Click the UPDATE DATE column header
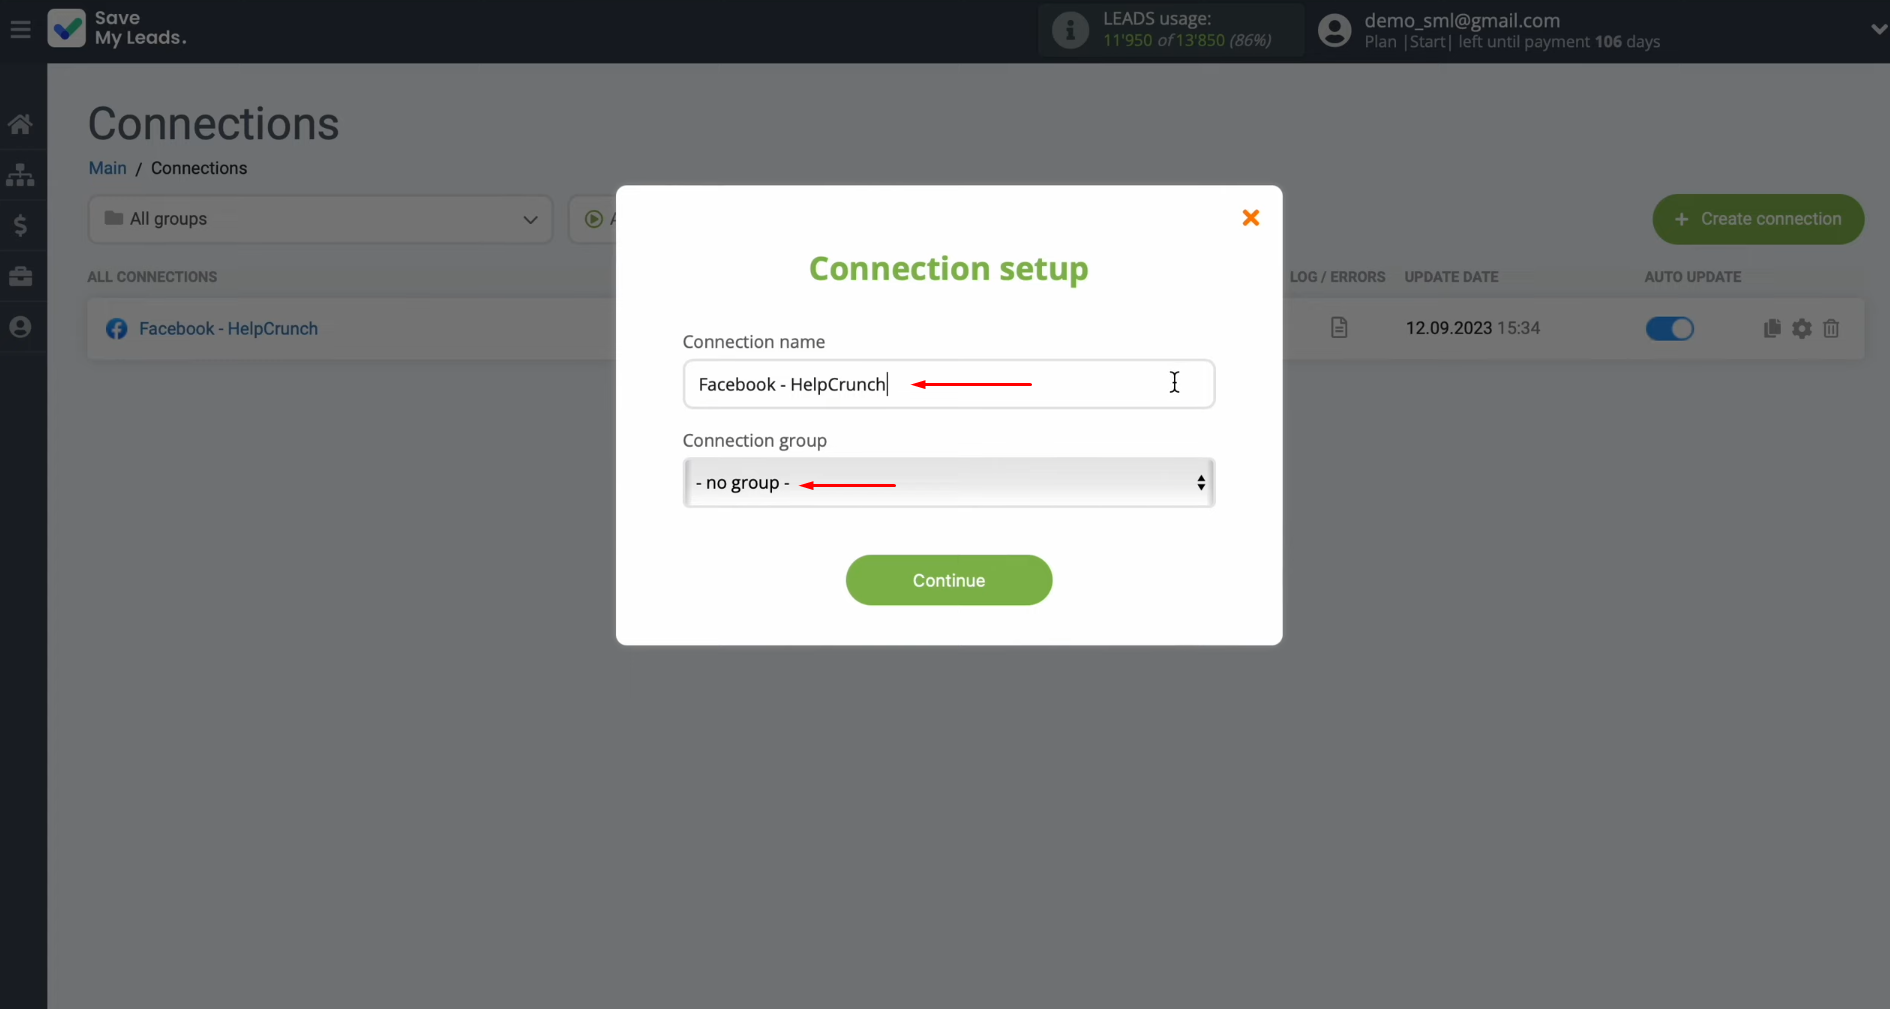The width and height of the screenshot is (1890, 1009). [x=1451, y=277]
